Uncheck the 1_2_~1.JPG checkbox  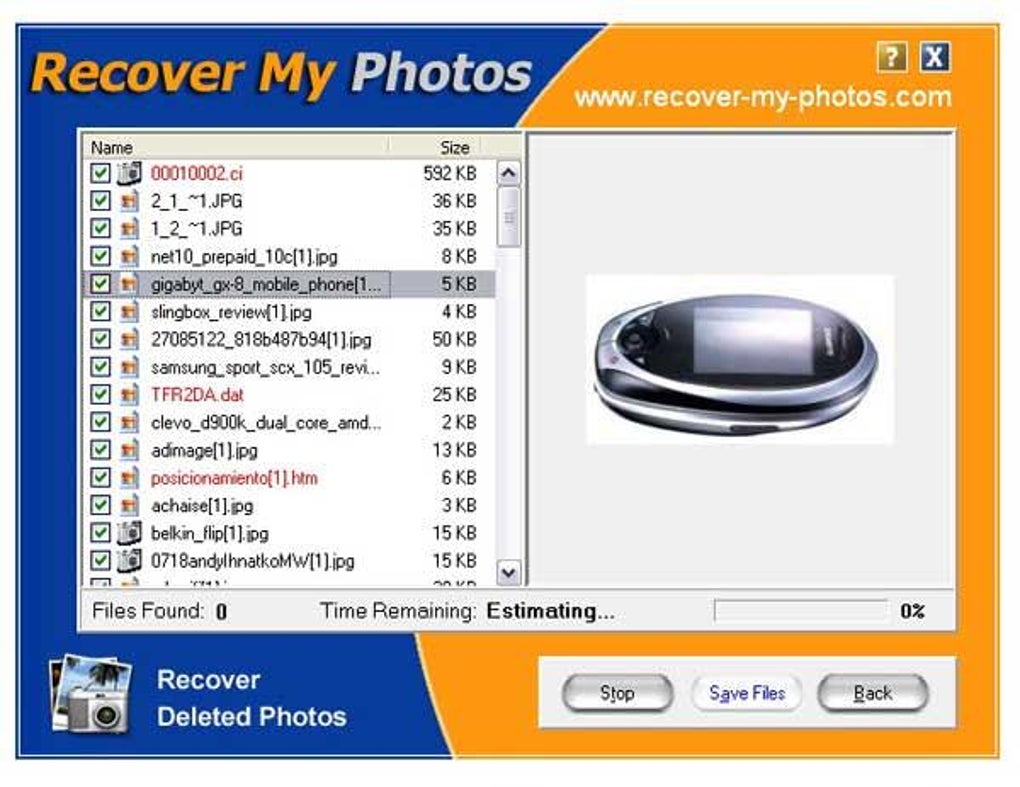click(x=100, y=228)
